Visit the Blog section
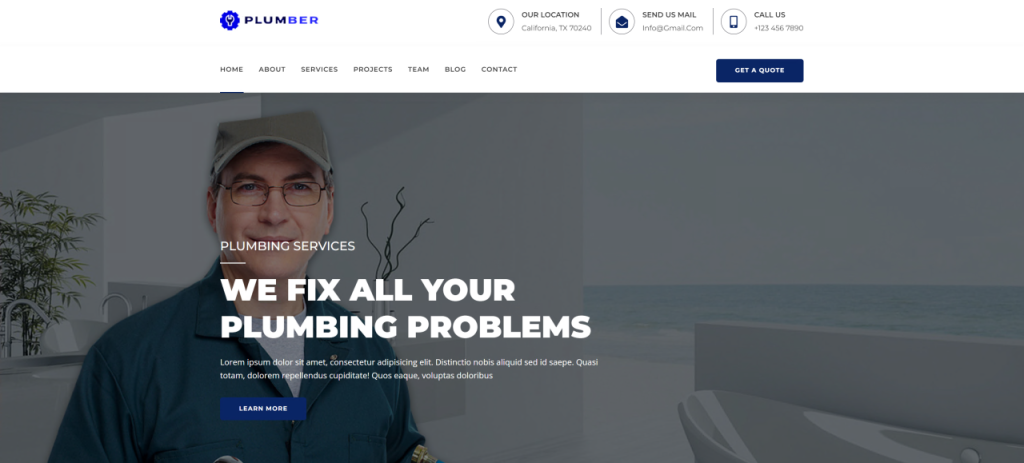1024x463 pixels. [x=455, y=69]
